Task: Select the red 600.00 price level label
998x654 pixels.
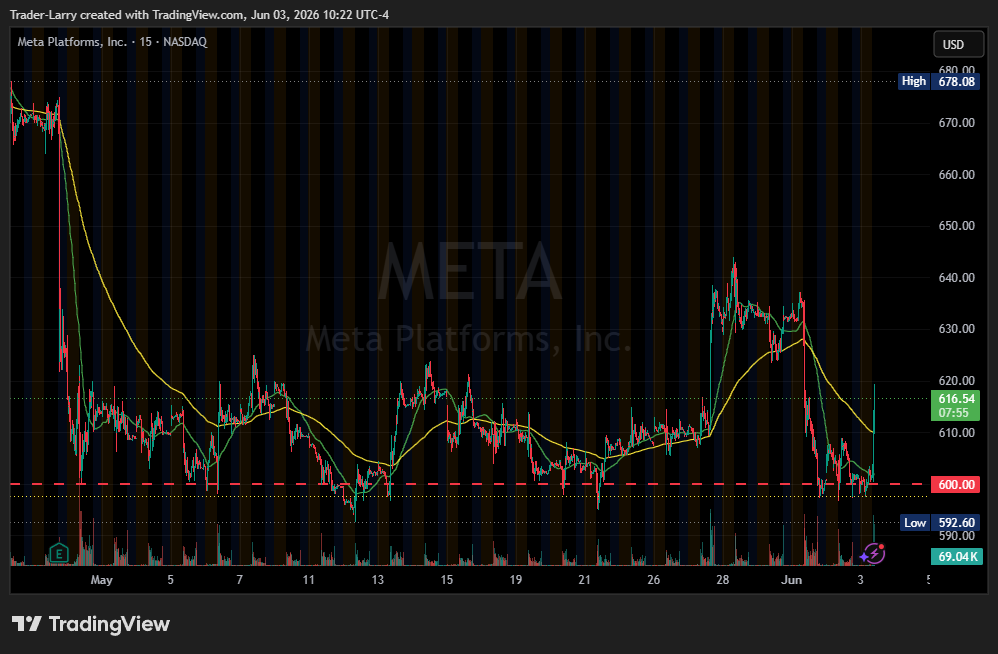Action: point(955,485)
